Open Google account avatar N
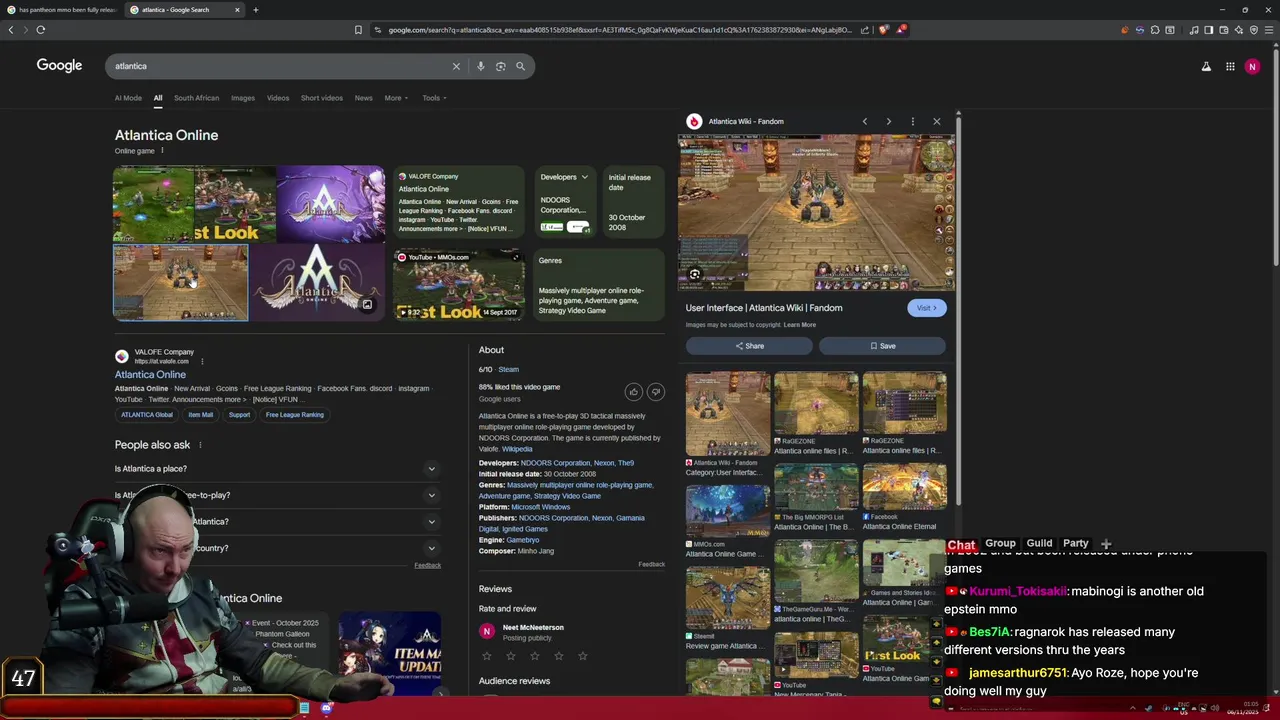Screen dimensions: 1280x720 pyautogui.click(x=1252, y=66)
